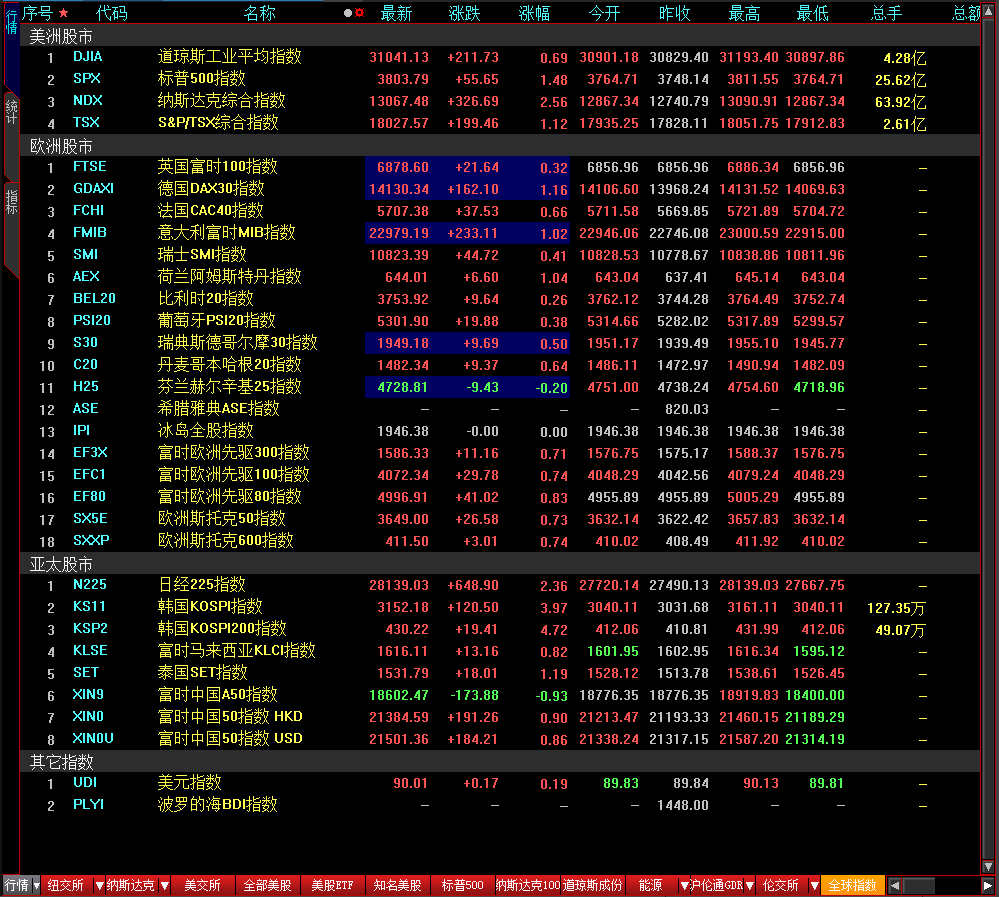Switch to the 全部美股 bottom tab
999x897 pixels.
click(x=268, y=885)
